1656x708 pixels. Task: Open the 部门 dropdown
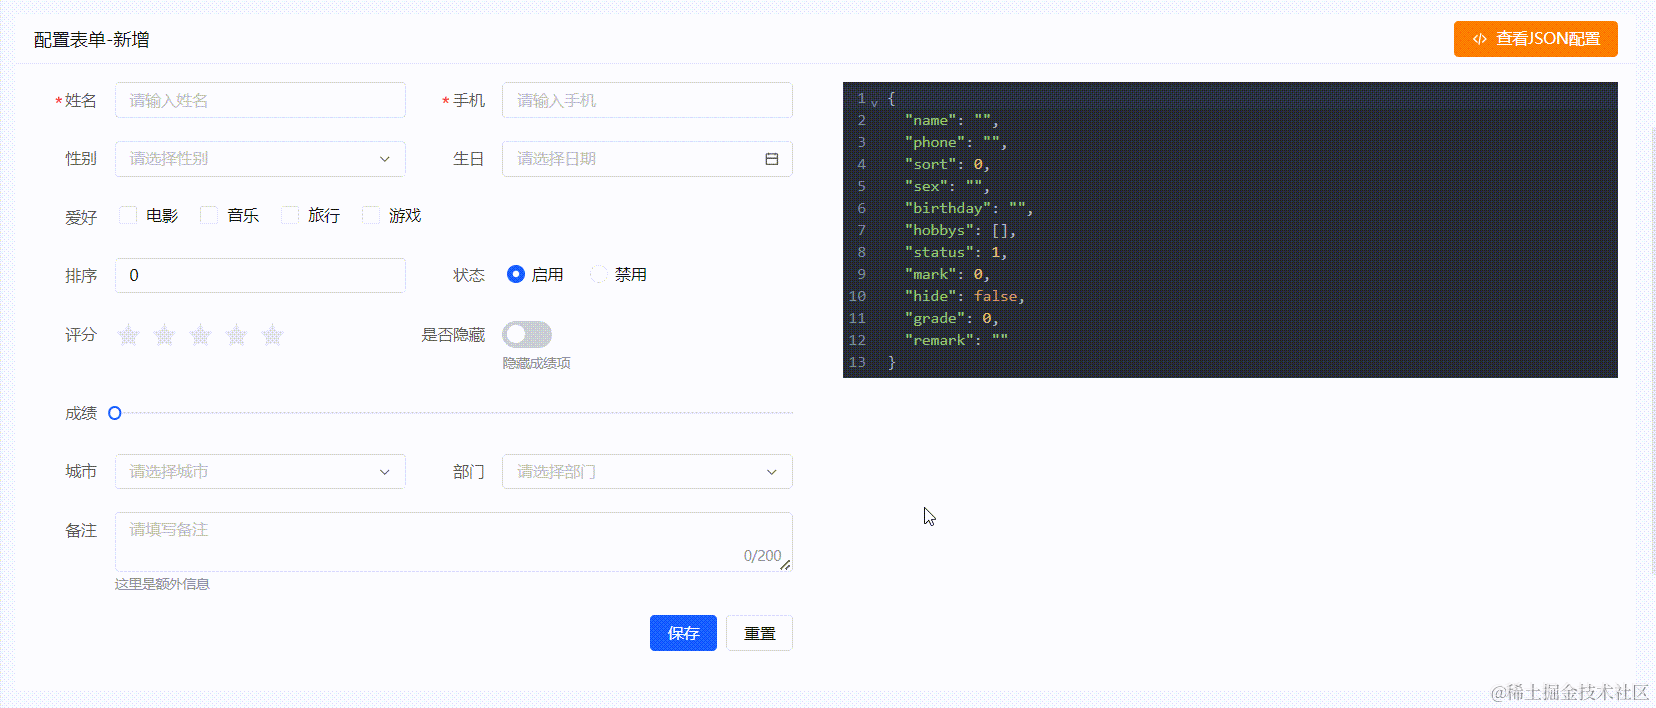coord(647,472)
